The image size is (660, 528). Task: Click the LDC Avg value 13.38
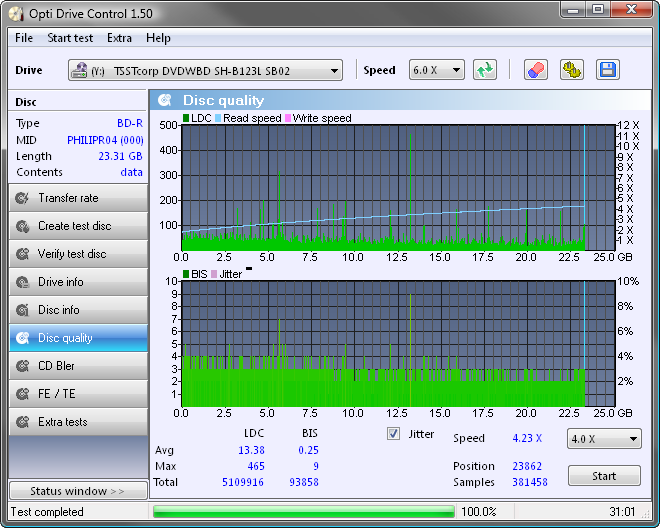(x=251, y=450)
